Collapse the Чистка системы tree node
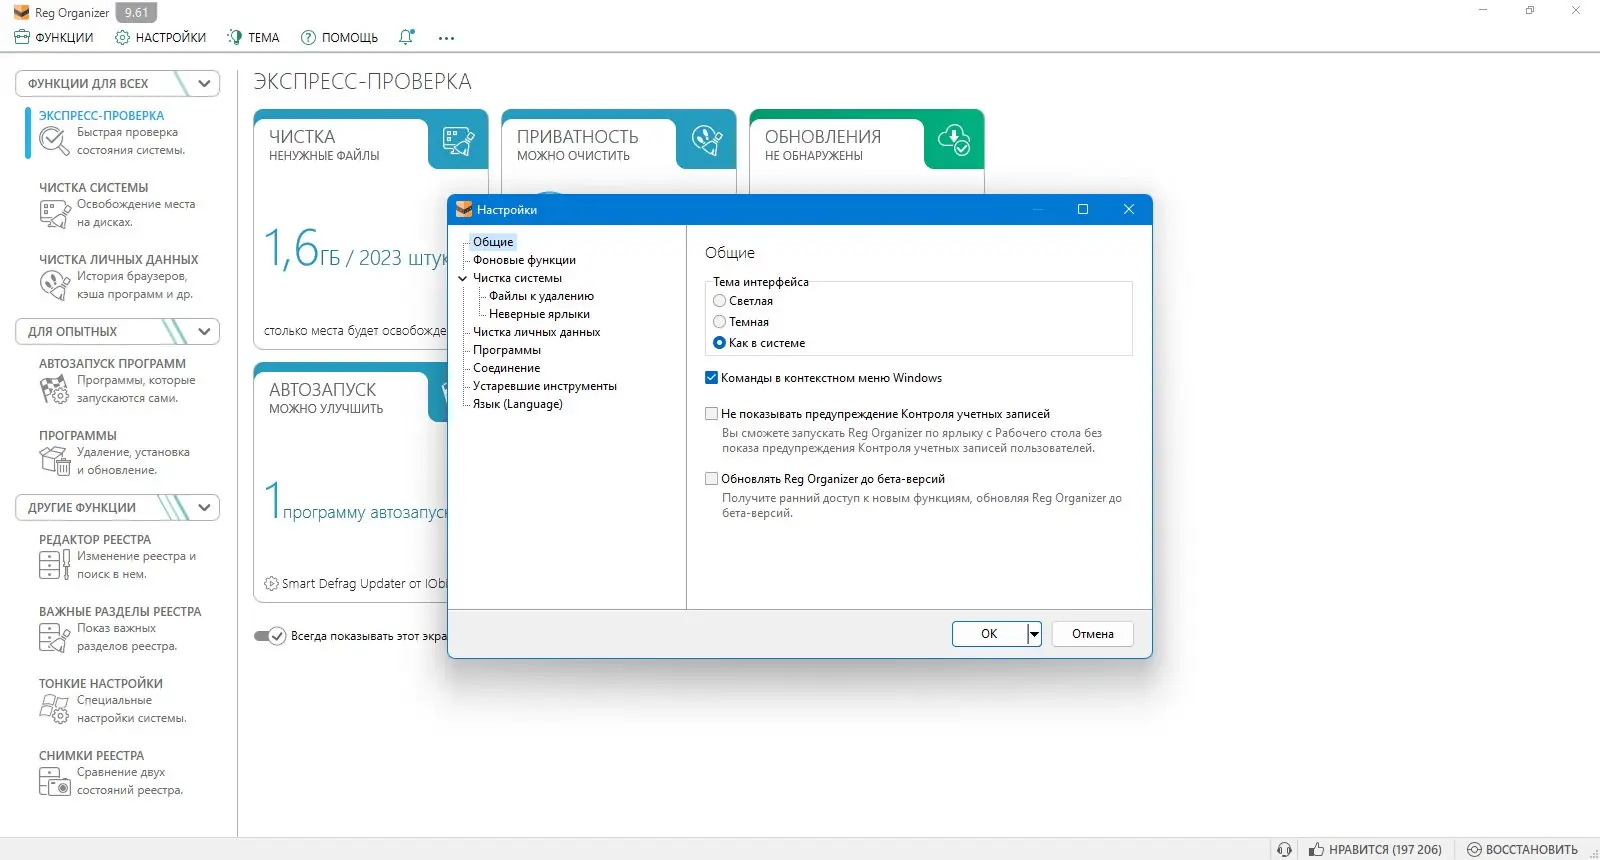 click(462, 278)
